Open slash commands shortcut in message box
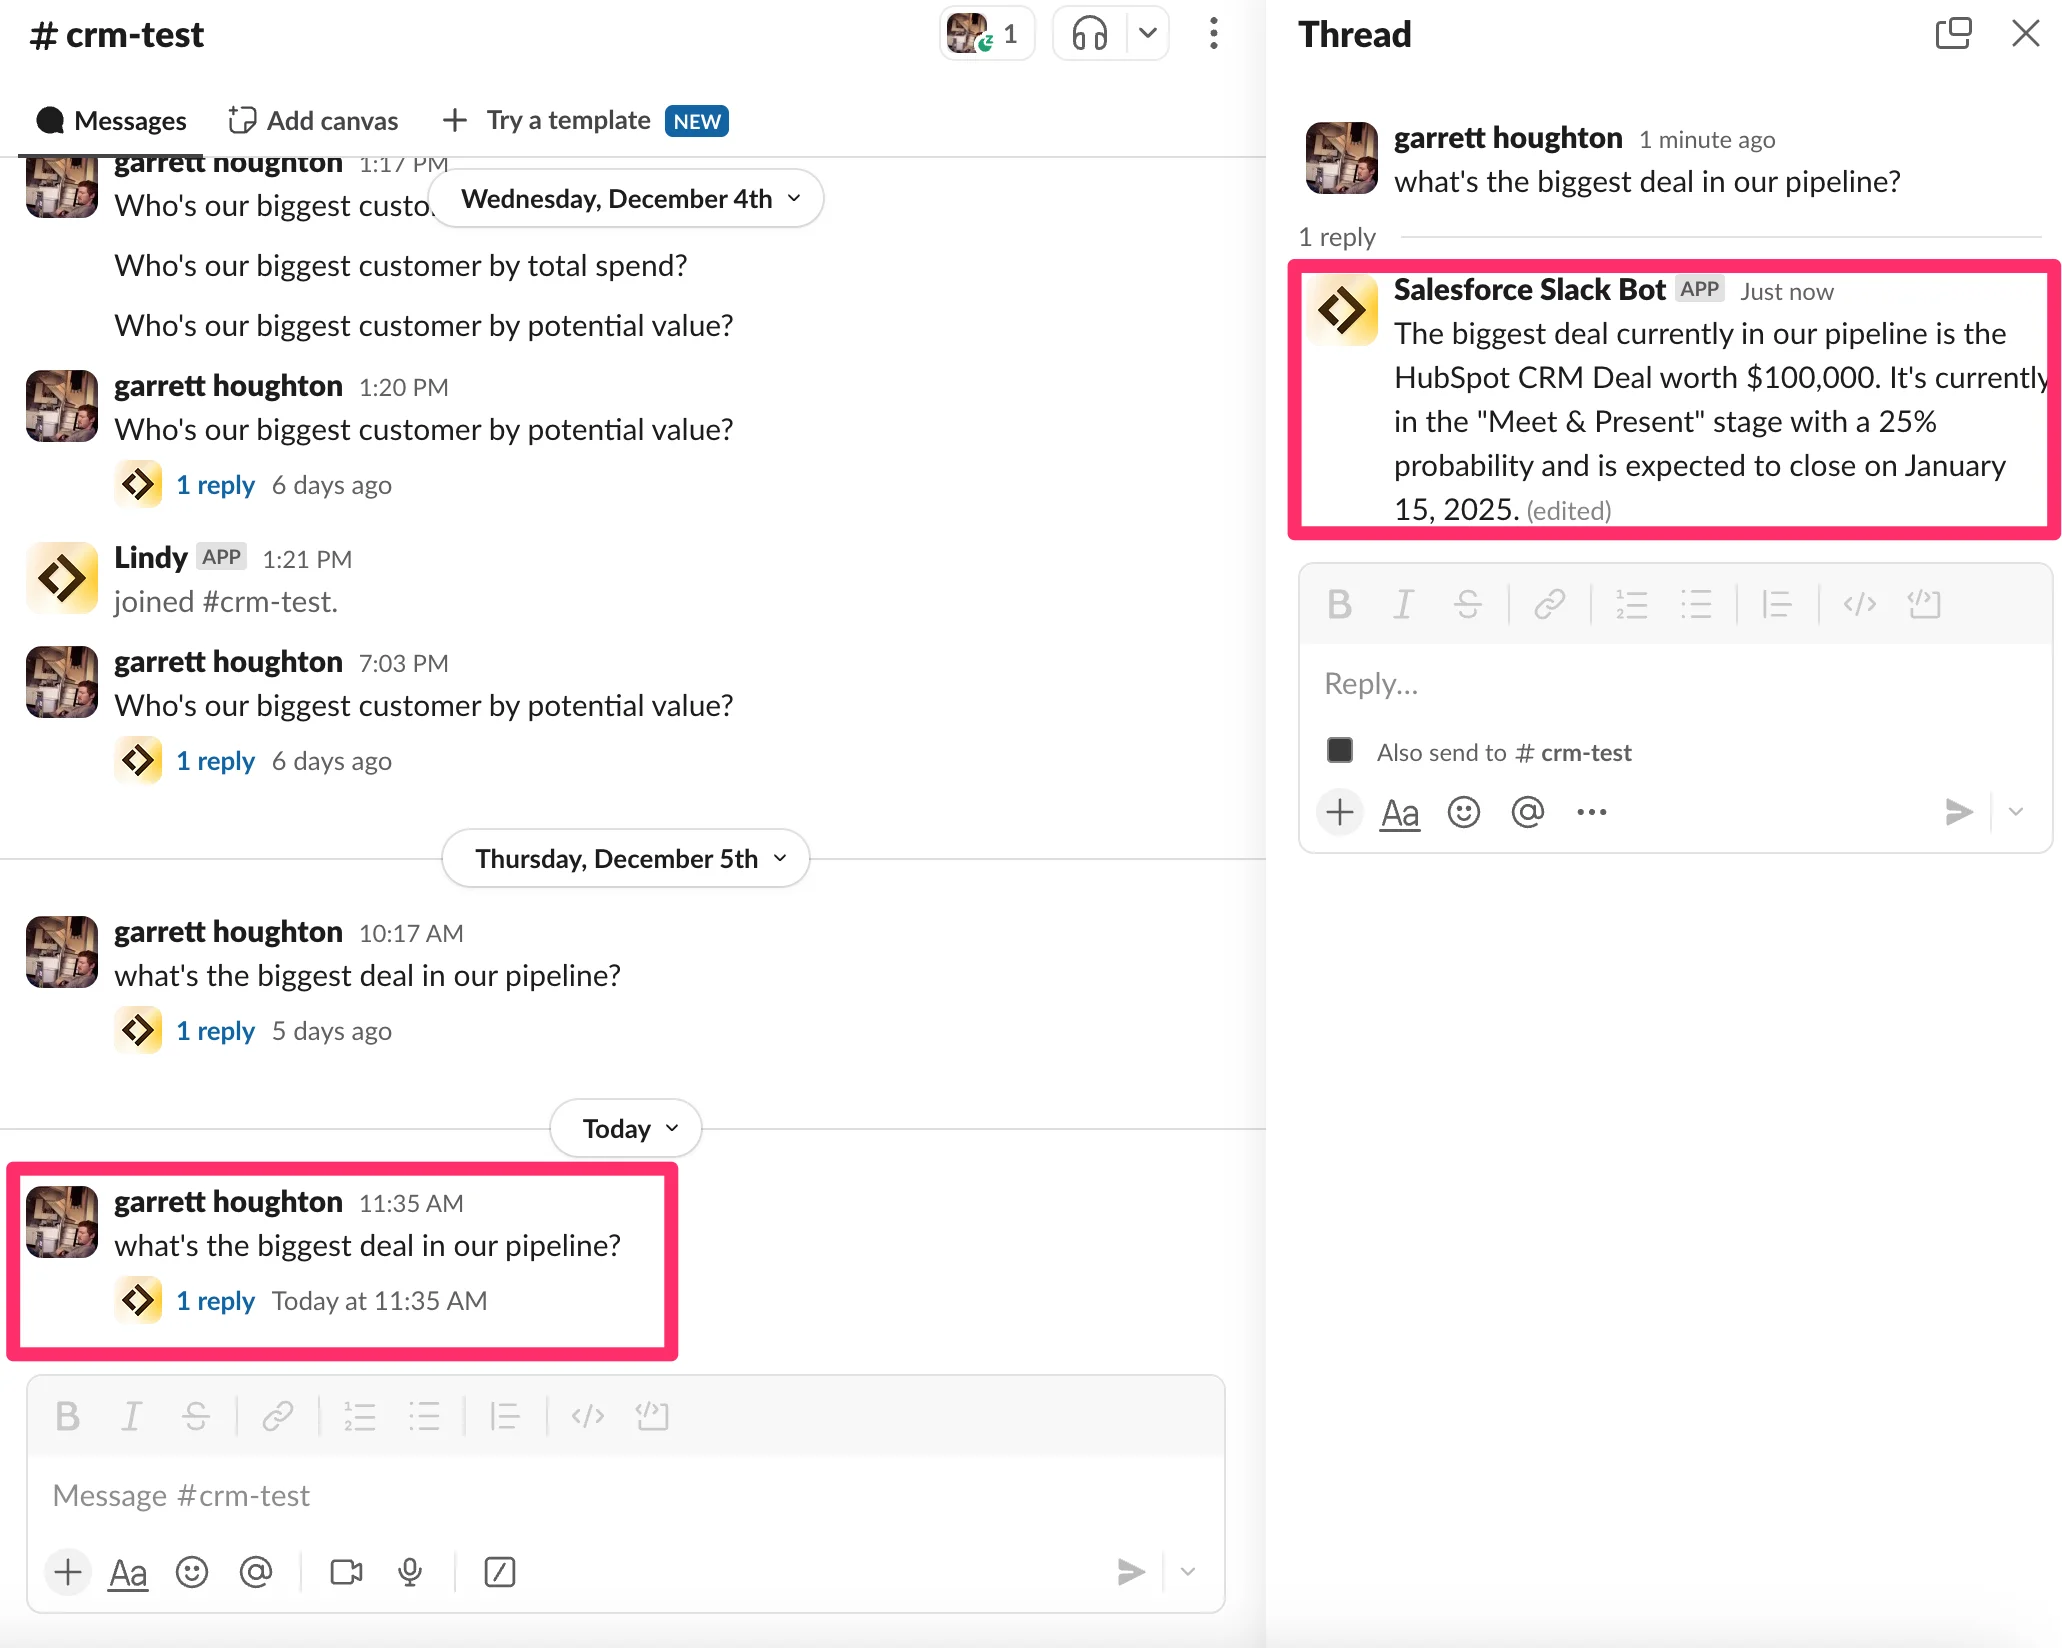 tap(499, 1572)
